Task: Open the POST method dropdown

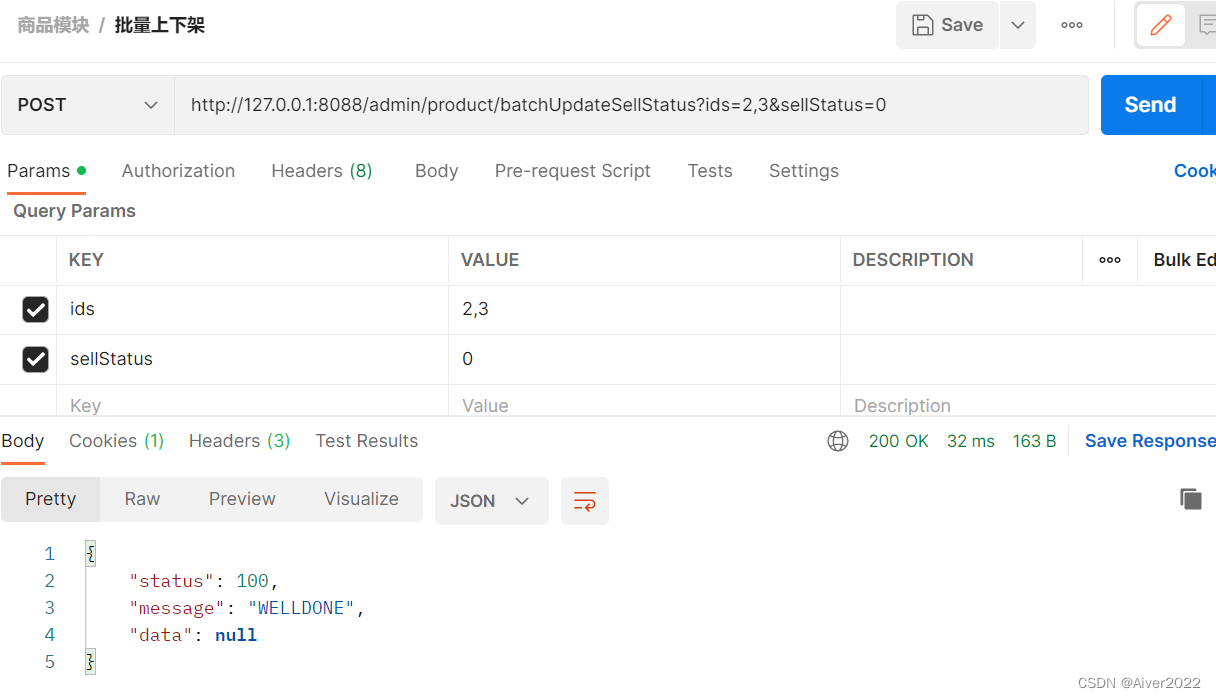Action: 88,105
